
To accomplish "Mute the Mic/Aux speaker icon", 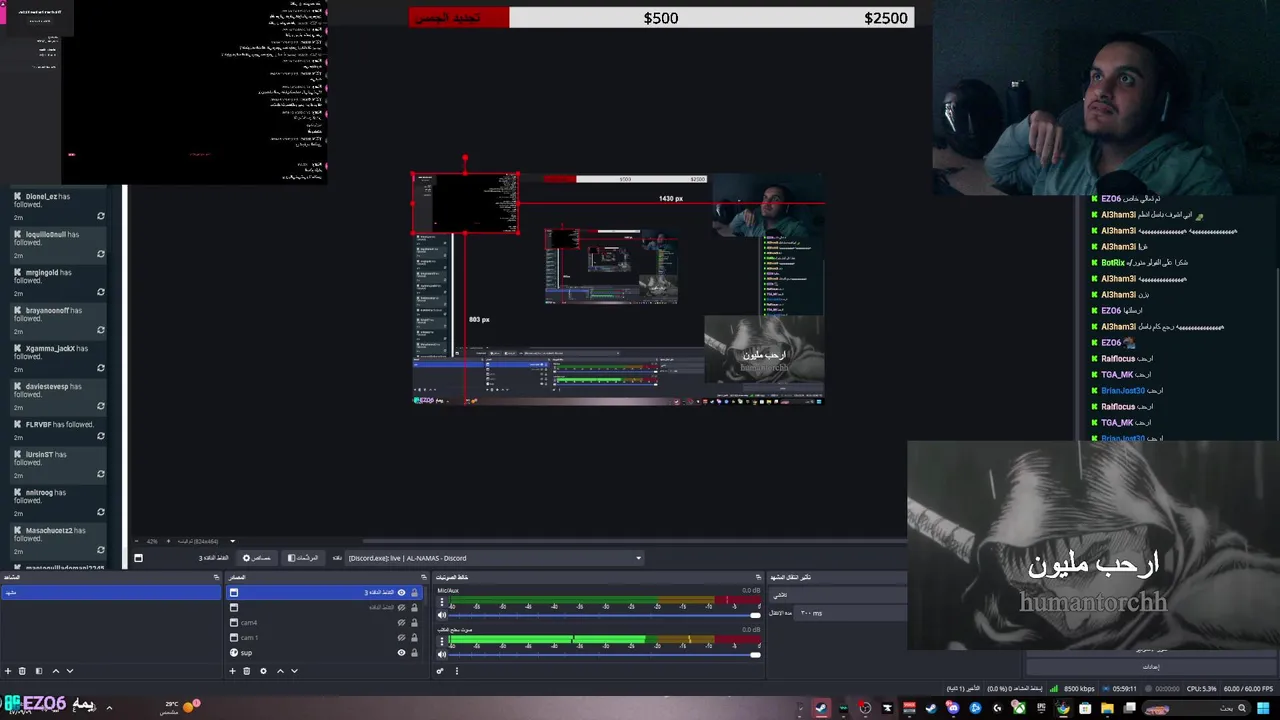I will pos(442,615).
